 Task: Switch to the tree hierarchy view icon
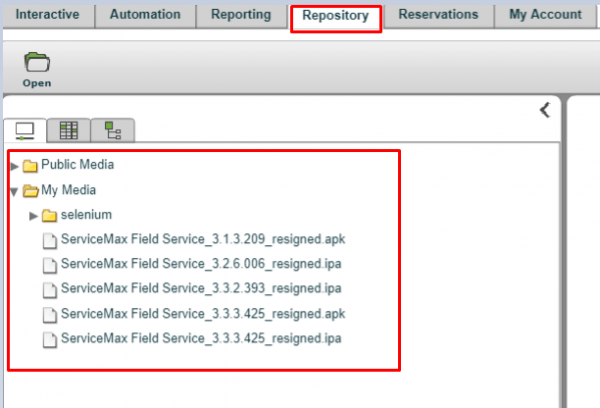pyautogui.click(x=113, y=131)
